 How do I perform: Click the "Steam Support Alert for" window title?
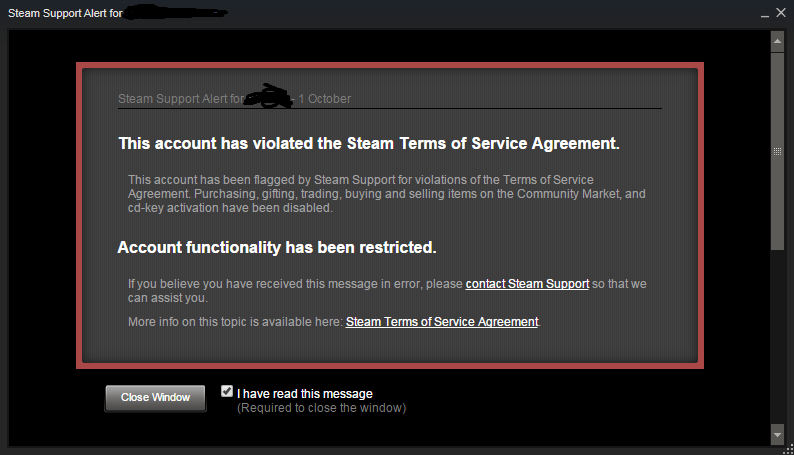[x=65, y=13]
